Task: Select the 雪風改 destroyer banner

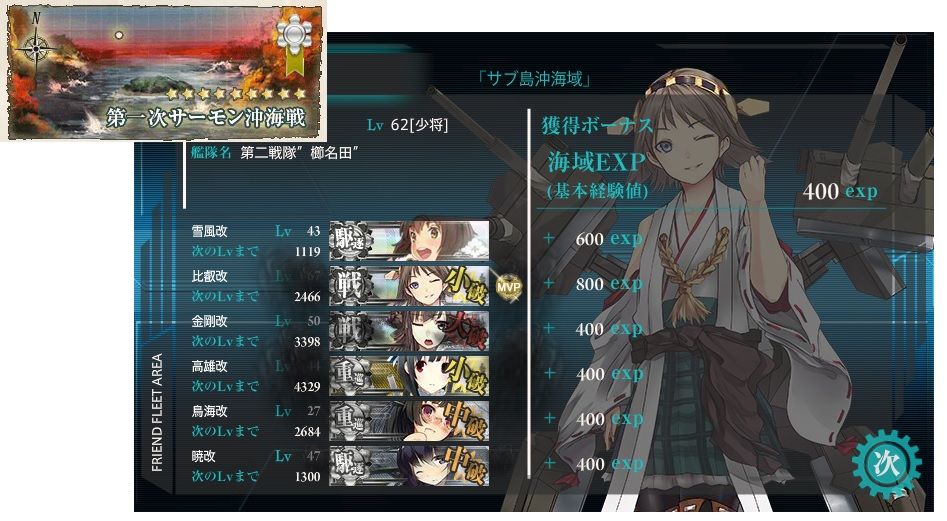Action: pyautogui.click(x=409, y=240)
